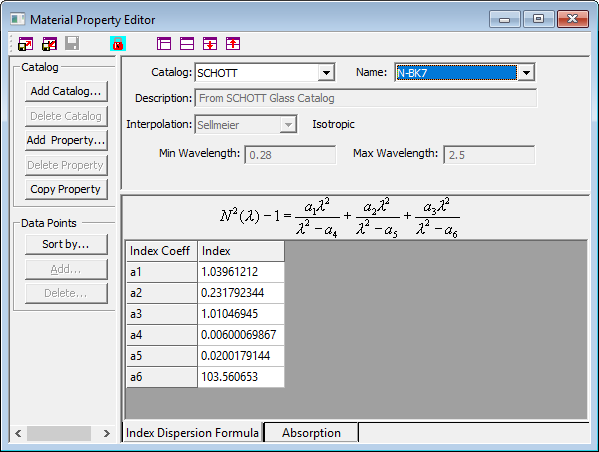The height and width of the screenshot is (452, 599).
Task: Open the Interpolation Sellmeier dropdown
Action: pyautogui.click(x=288, y=125)
